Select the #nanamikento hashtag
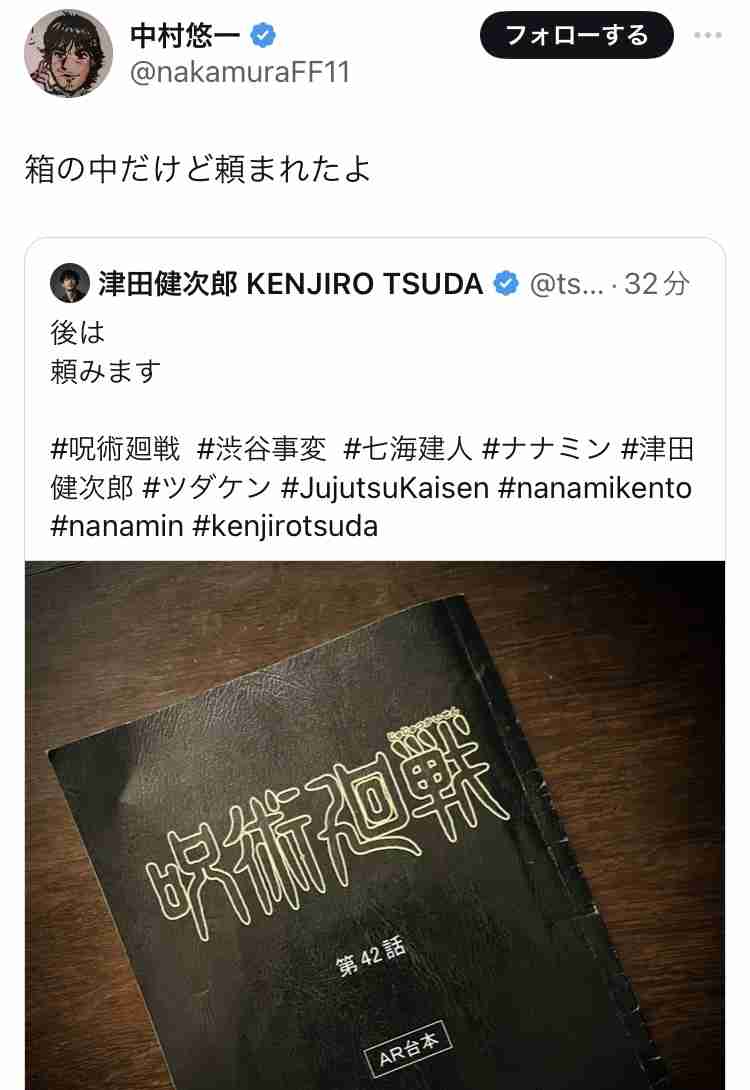Image resolution: width=750 pixels, height=1090 pixels. (595, 488)
